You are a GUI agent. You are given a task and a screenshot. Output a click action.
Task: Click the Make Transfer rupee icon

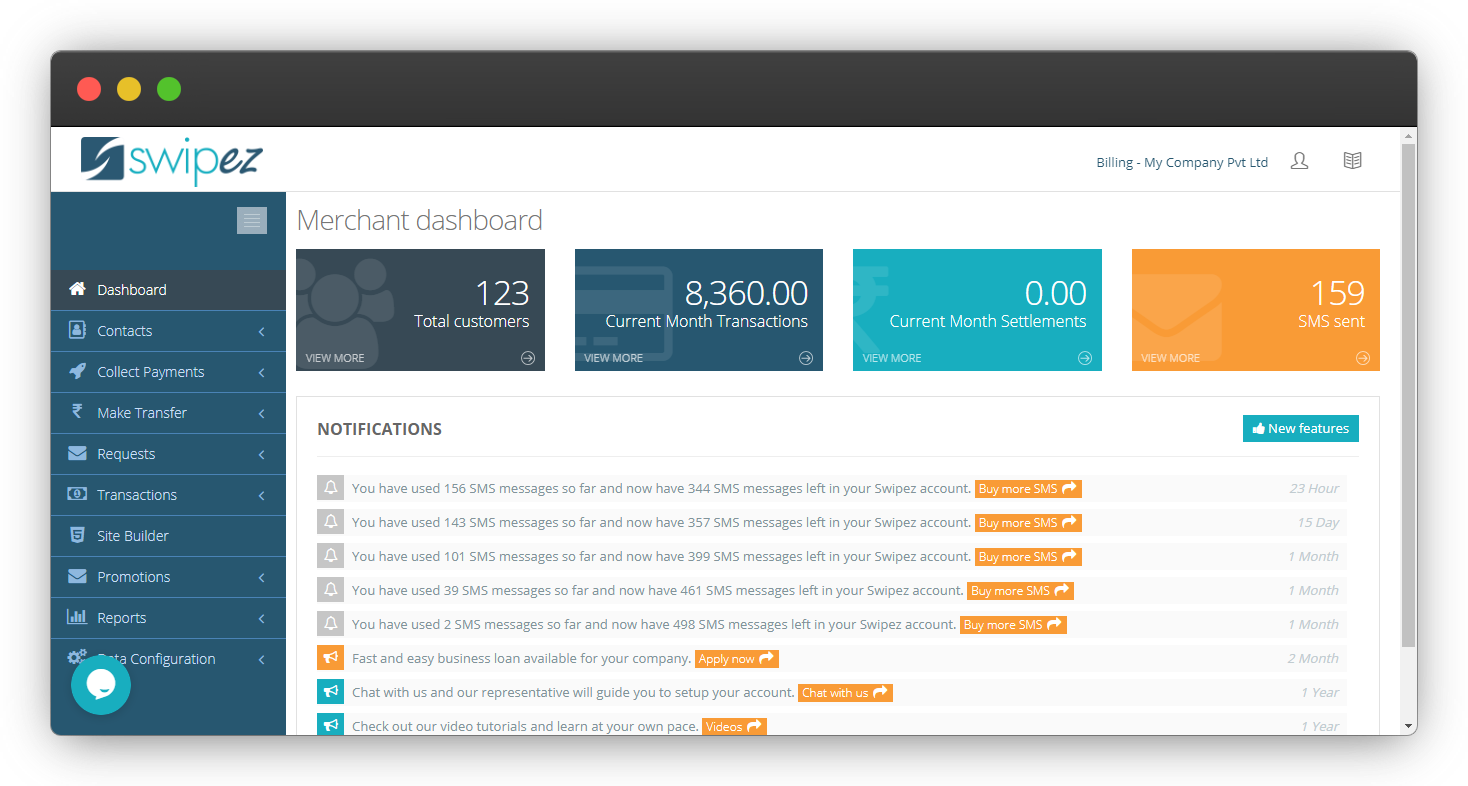point(78,412)
